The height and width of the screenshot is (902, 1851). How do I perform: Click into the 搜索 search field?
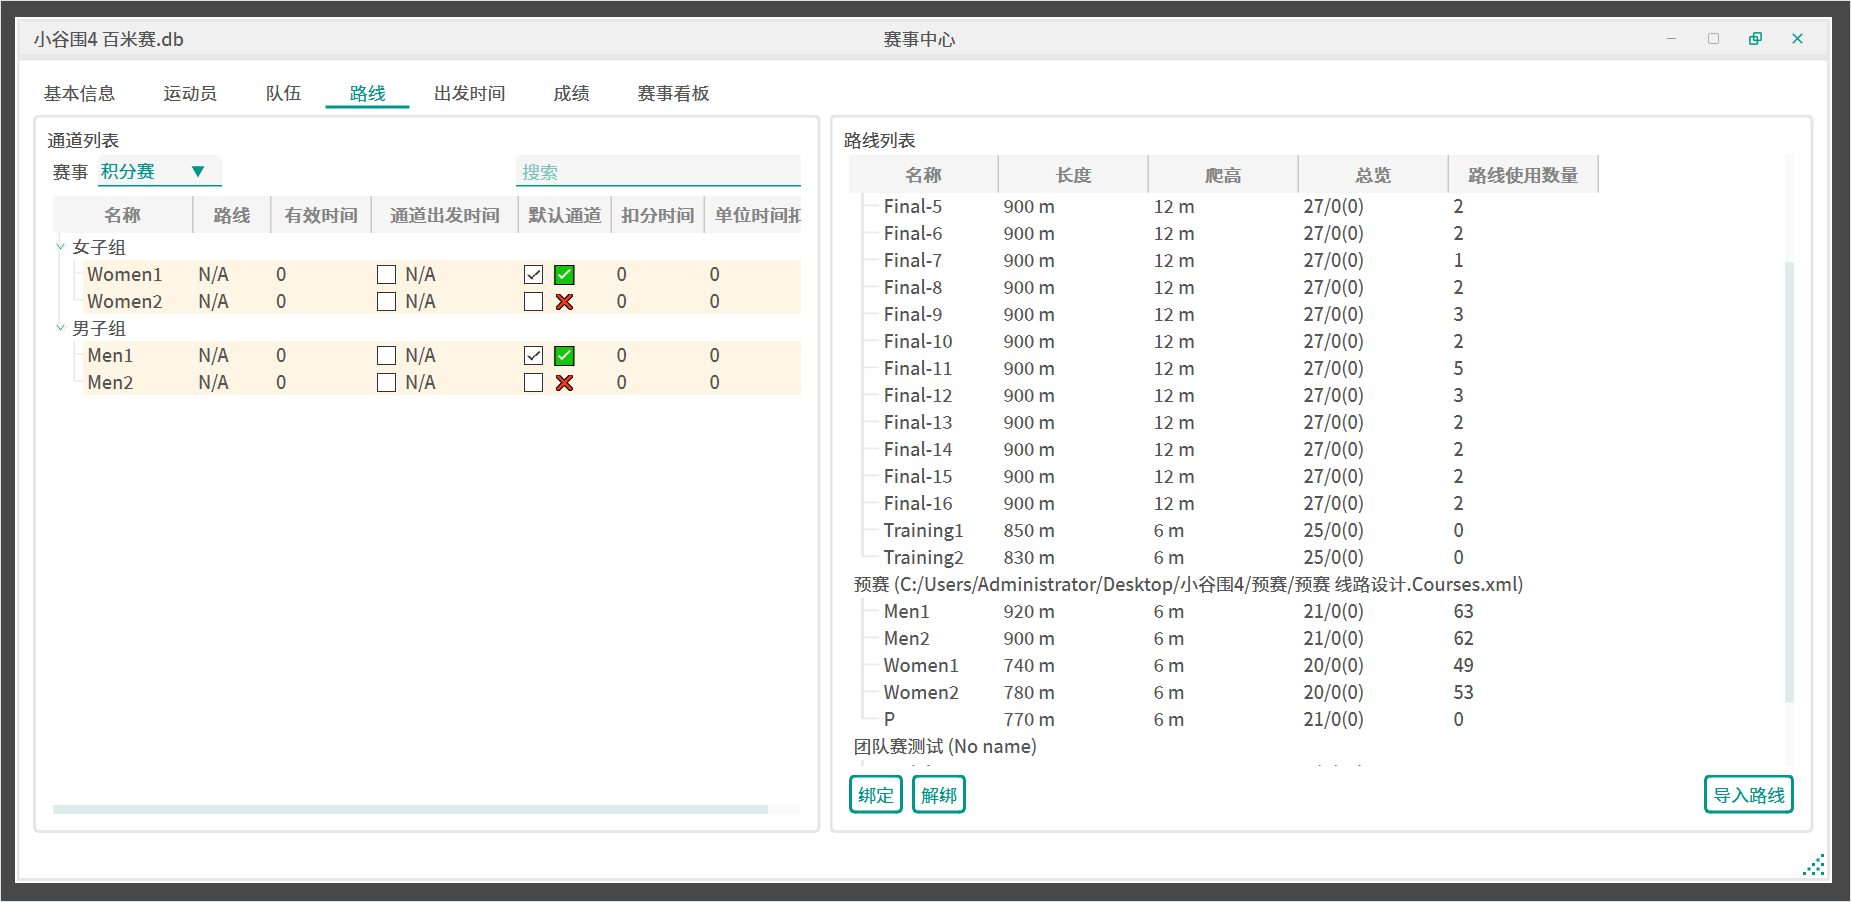(x=658, y=172)
